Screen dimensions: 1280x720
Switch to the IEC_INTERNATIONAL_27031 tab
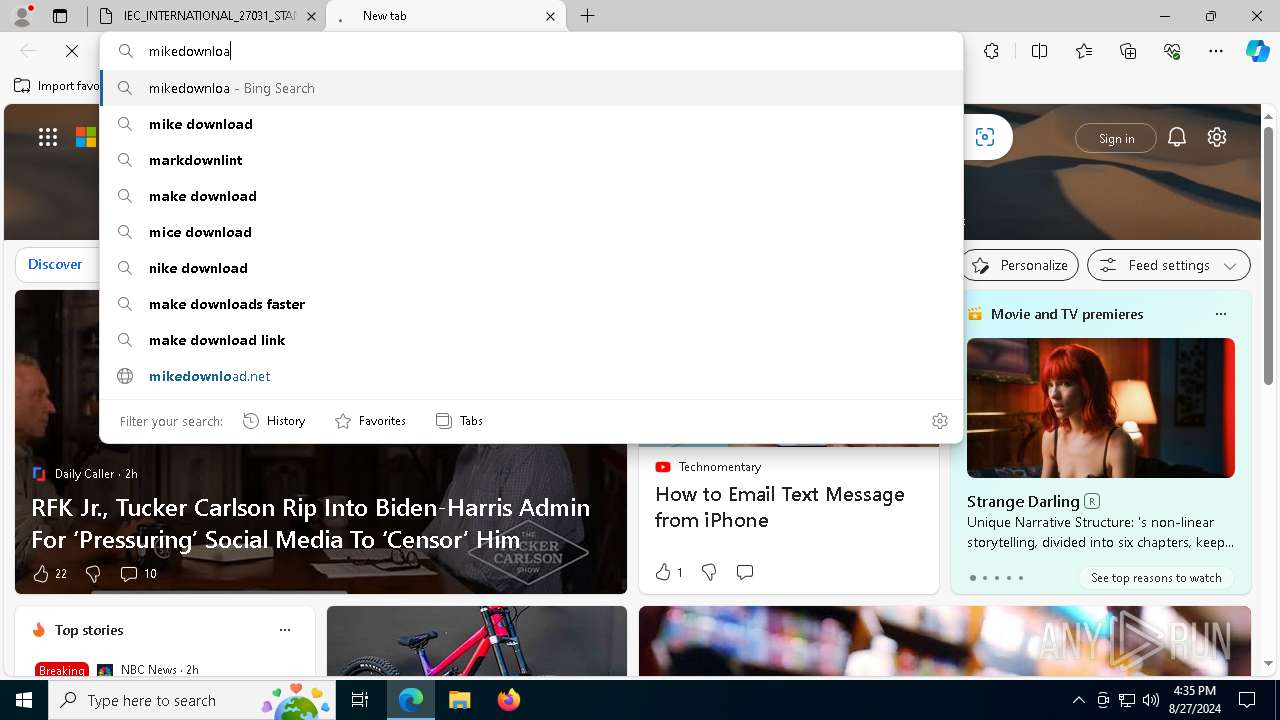(x=207, y=16)
